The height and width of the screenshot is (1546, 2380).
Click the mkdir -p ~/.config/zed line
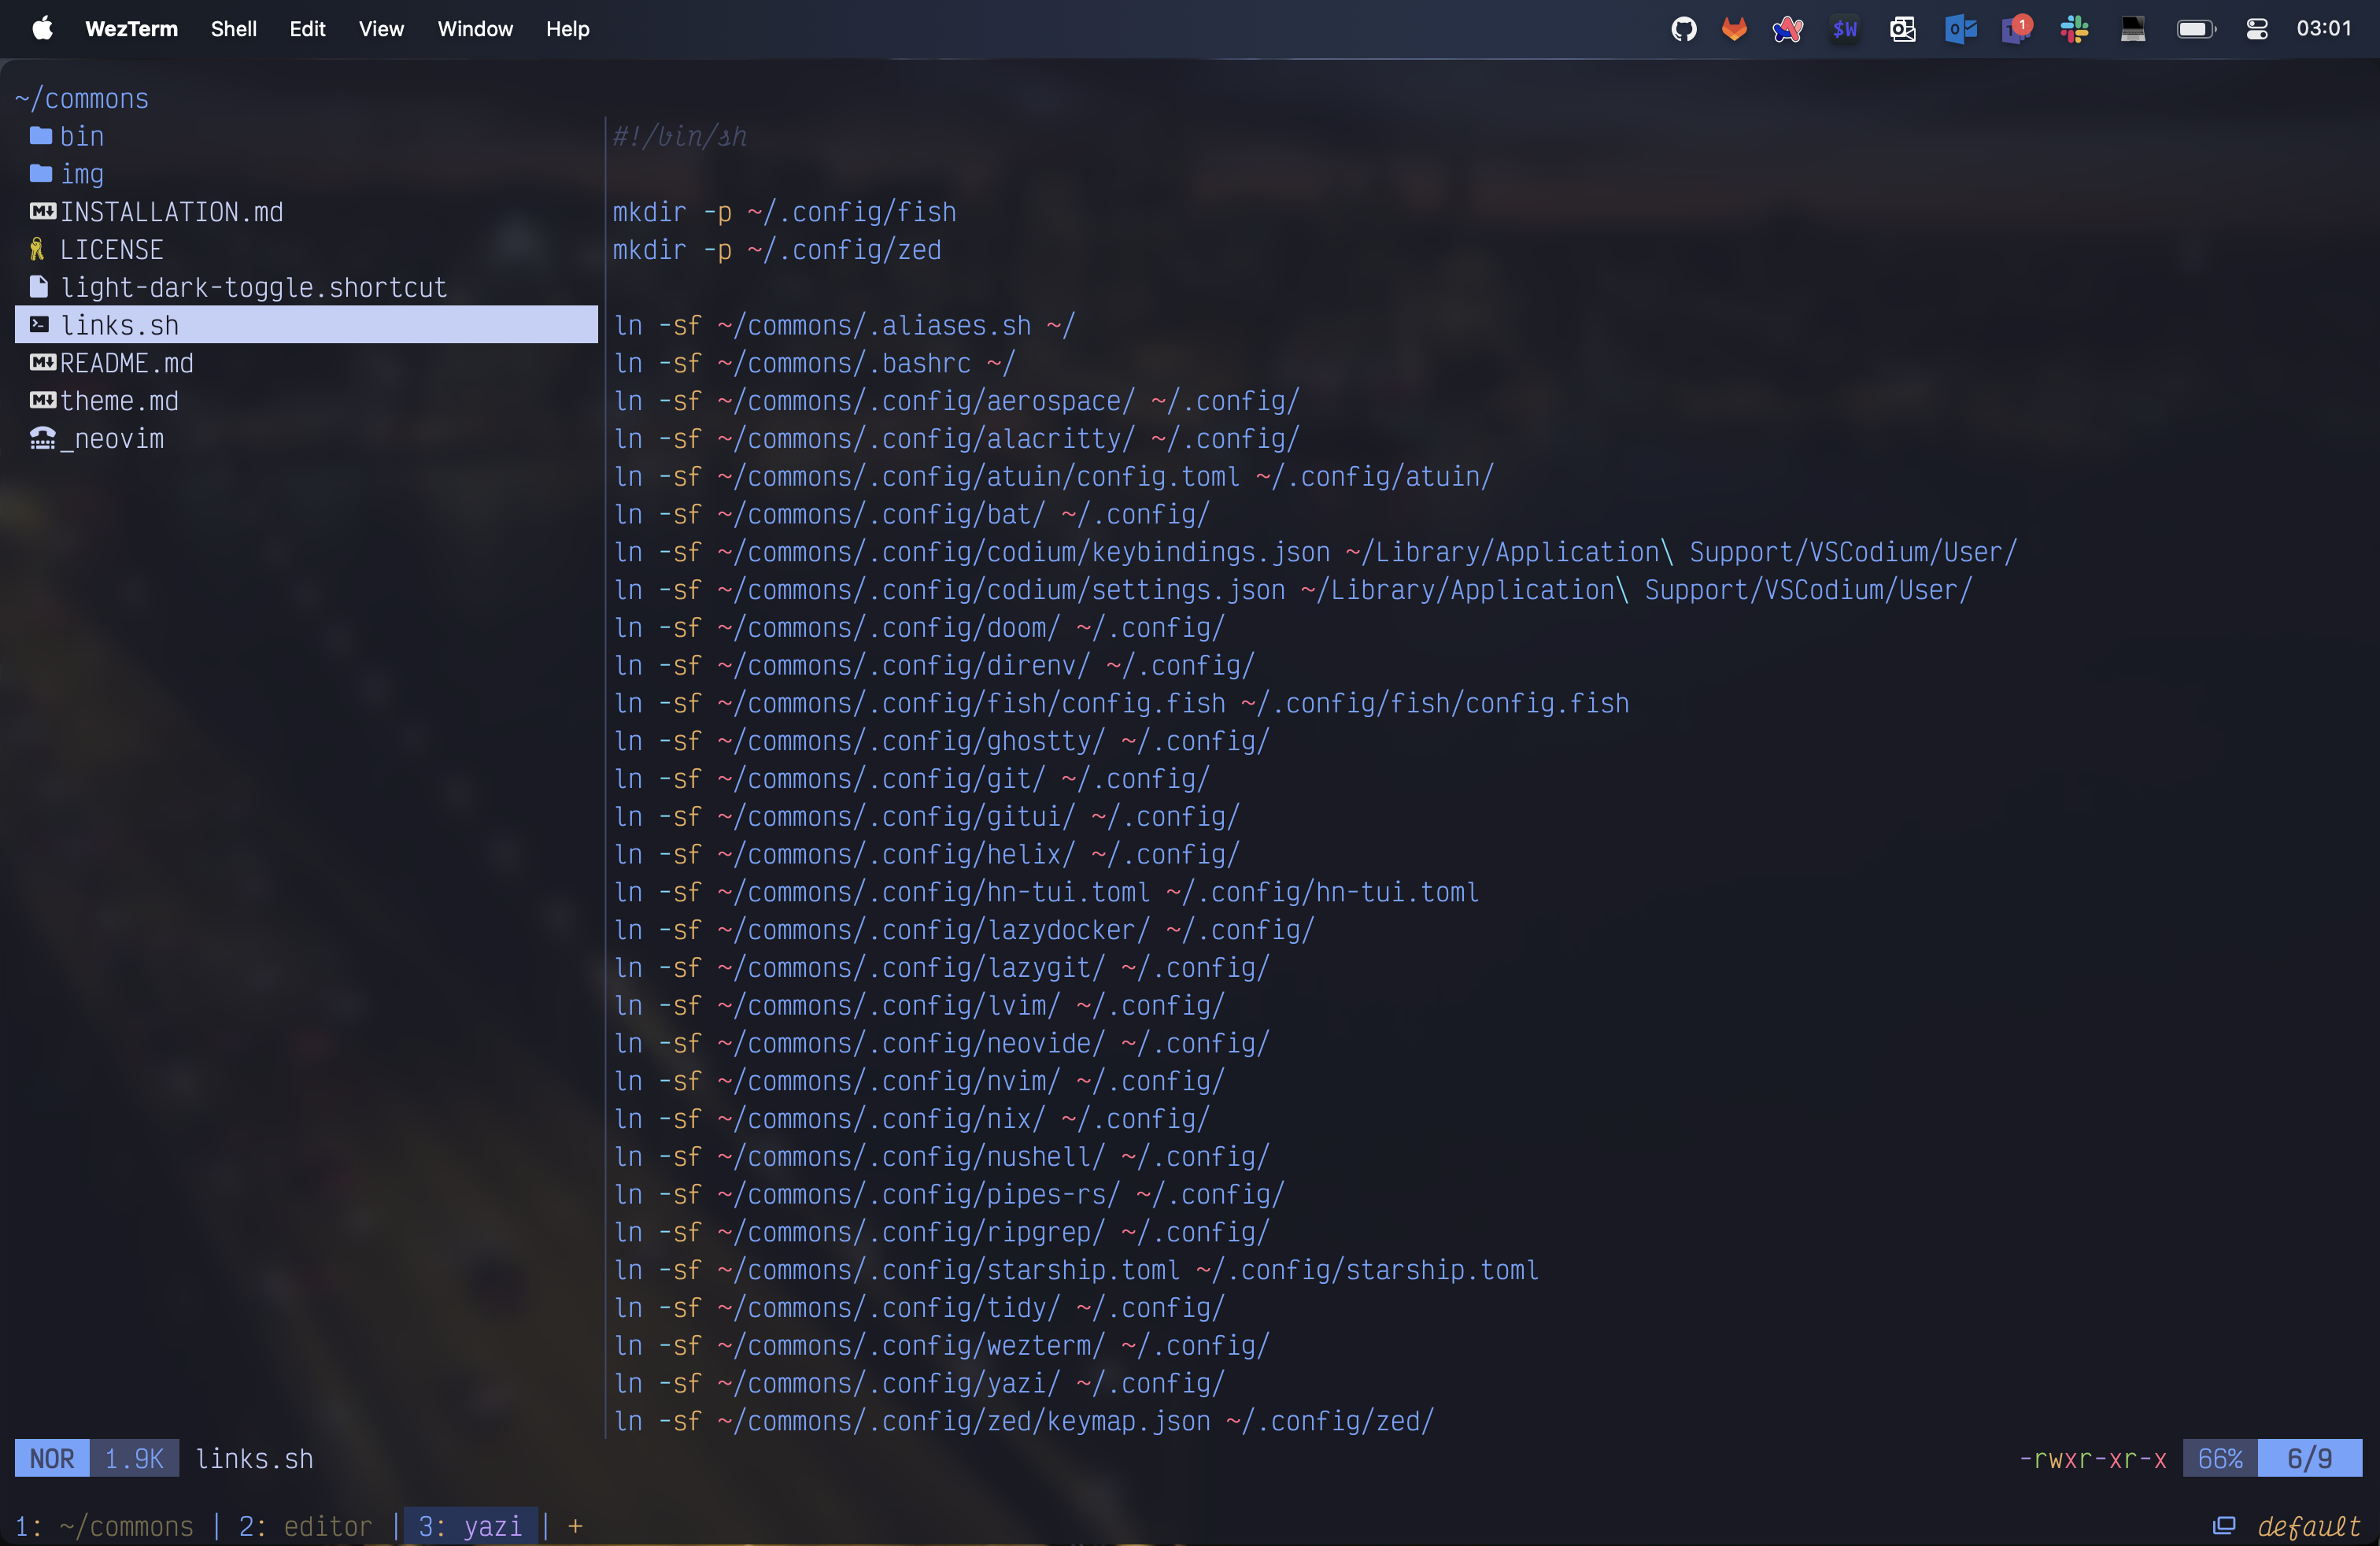(x=777, y=249)
